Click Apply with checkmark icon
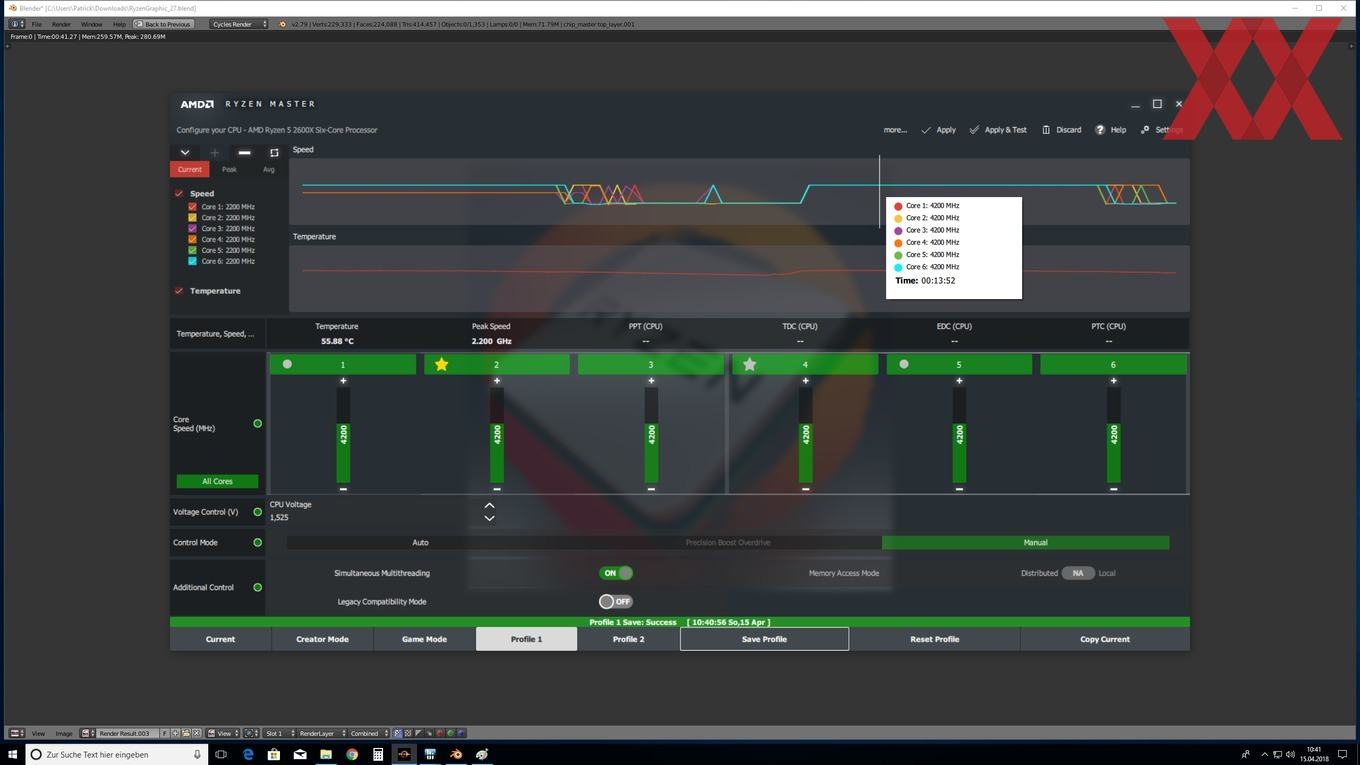Screen dimensions: 1360x765 938,130
